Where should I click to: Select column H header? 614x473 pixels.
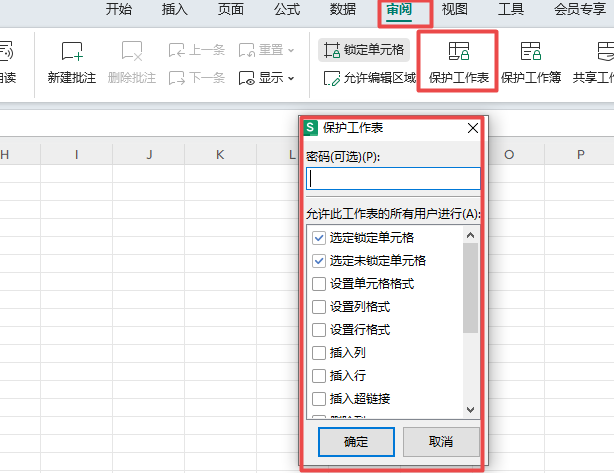click(20, 155)
